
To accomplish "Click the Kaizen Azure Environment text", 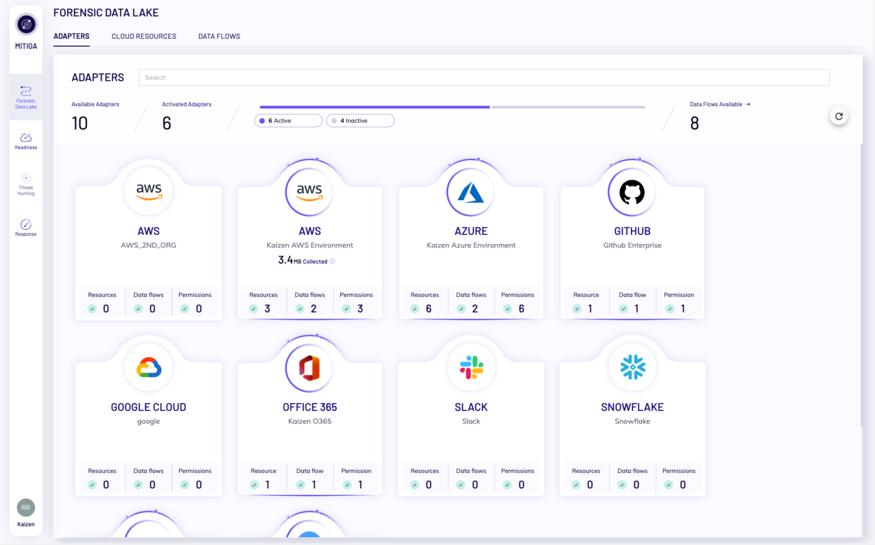I will pos(471,245).
